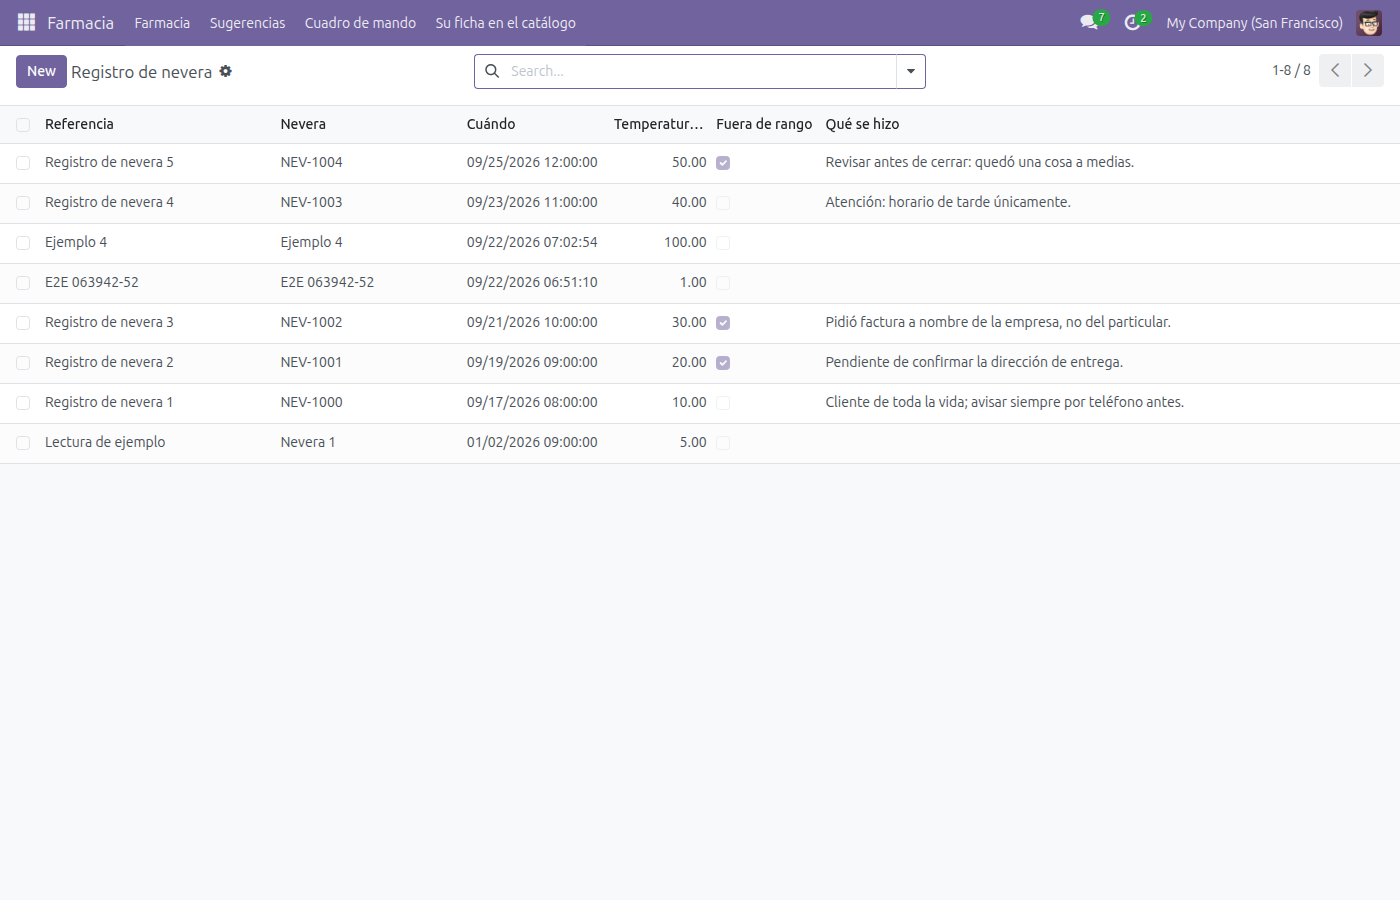Open the apps grid home menu icon
This screenshot has height=900, width=1400.
26,22
